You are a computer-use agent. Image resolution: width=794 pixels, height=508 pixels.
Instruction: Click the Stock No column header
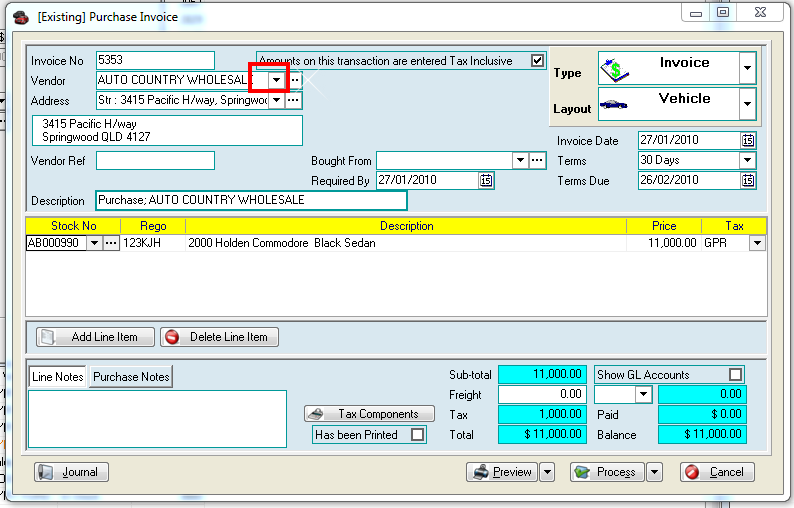point(73,226)
